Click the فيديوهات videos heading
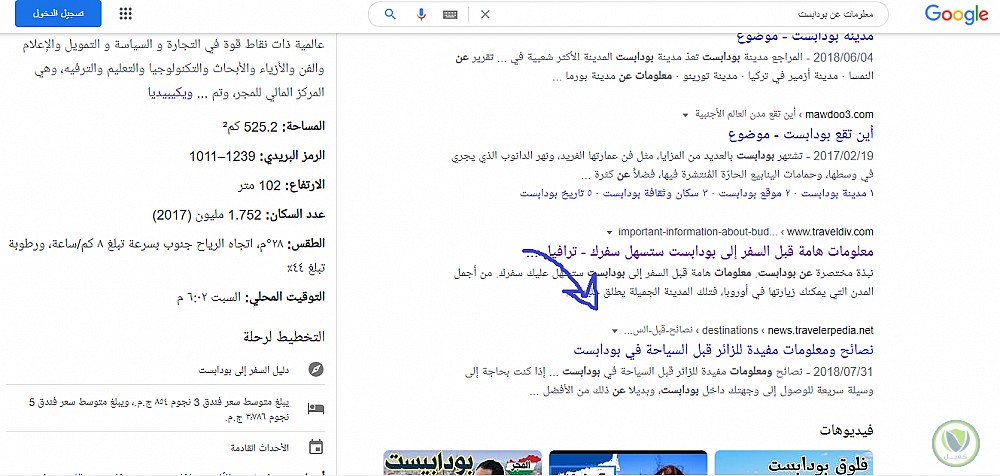Screen dimensions: 1000x476 [x=846, y=431]
